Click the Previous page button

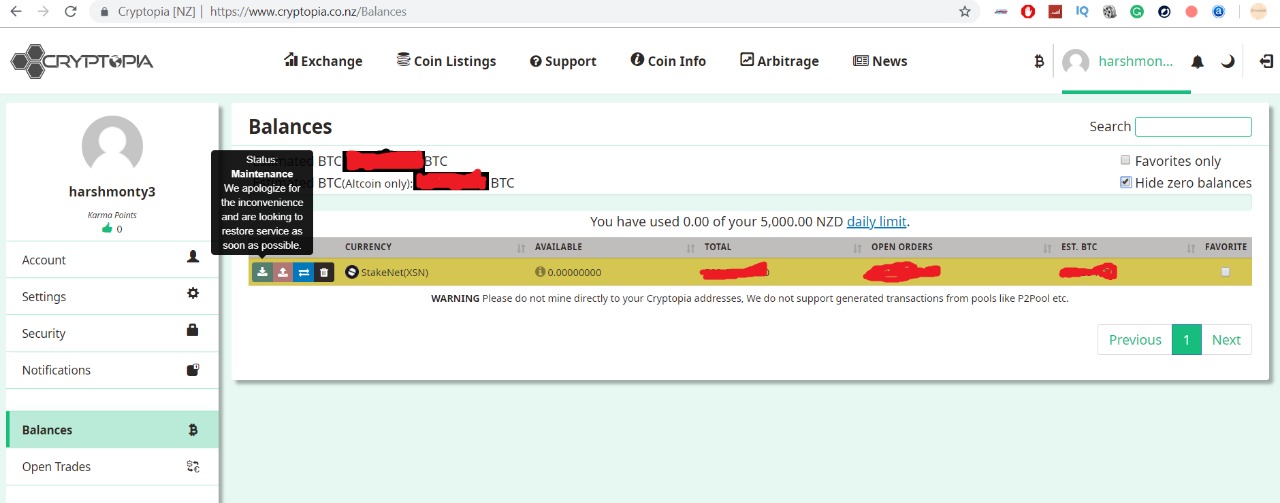[1135, 340]
